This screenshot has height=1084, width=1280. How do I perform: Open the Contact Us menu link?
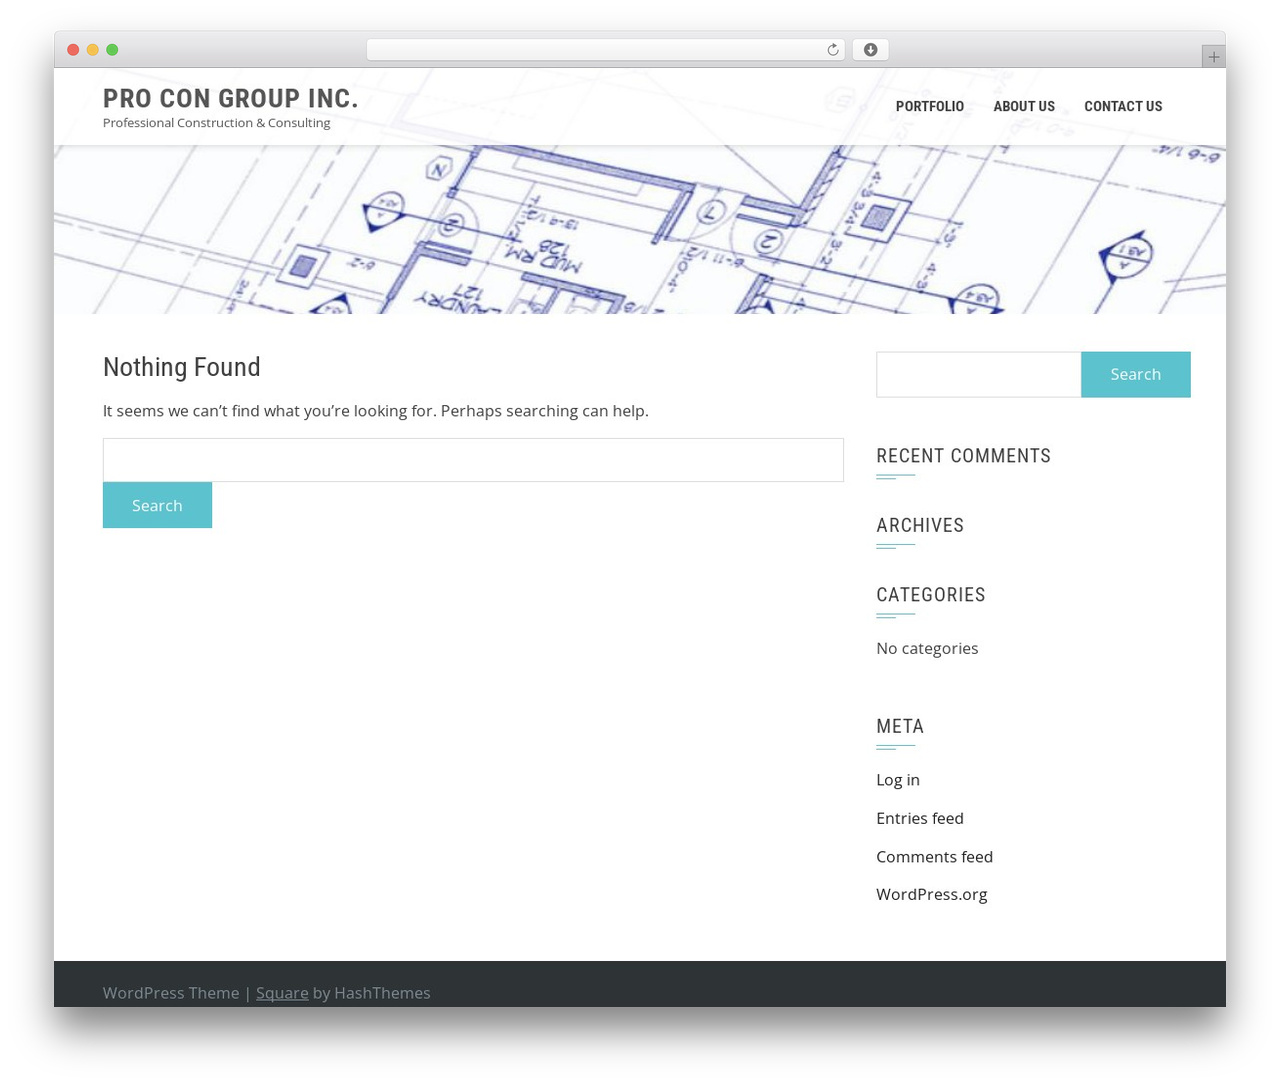[1123, 106]
